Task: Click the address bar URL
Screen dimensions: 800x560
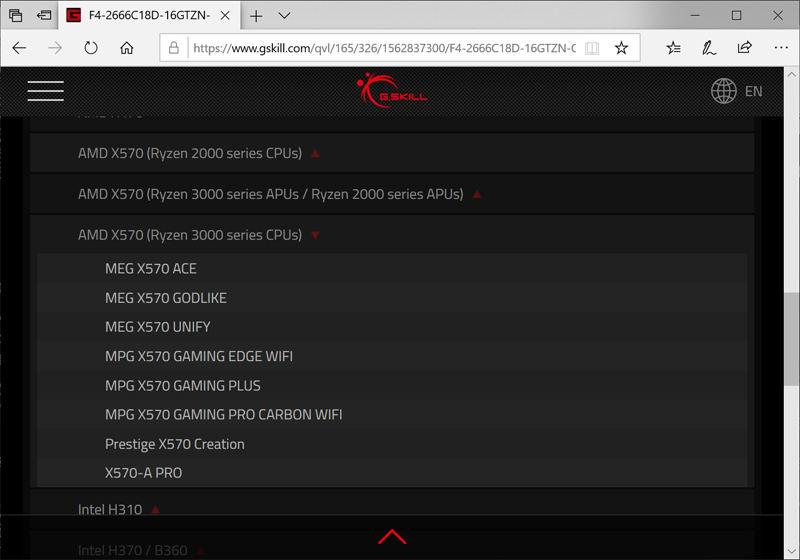Action: pos(384,48)
